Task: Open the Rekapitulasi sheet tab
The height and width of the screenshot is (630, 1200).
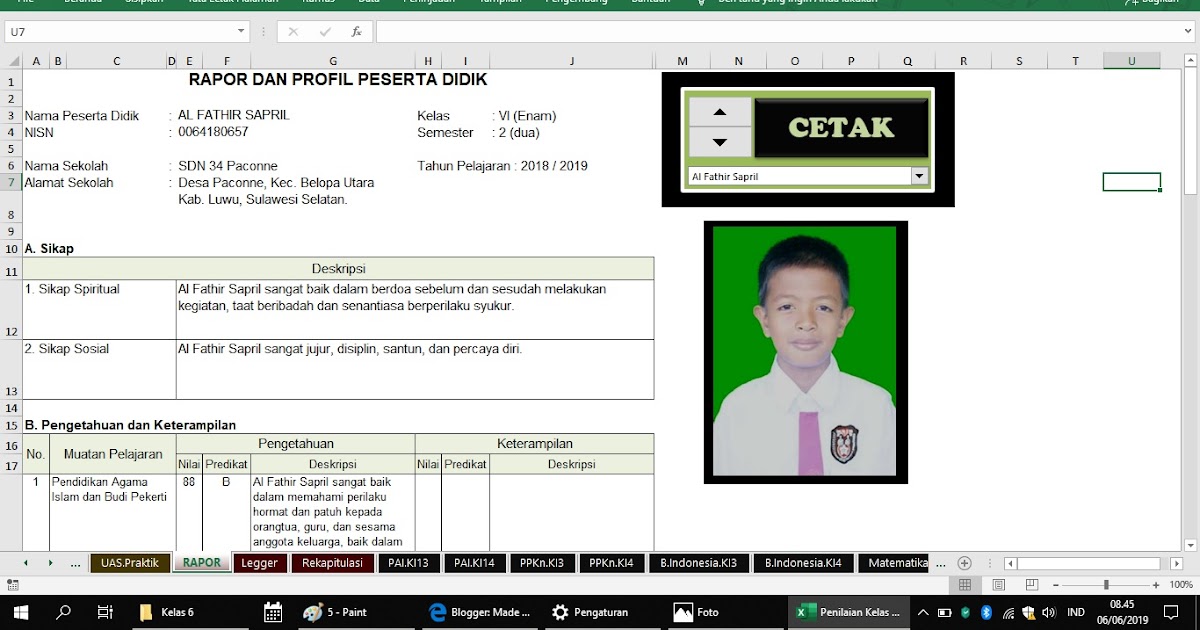Action: (x=332, y=563)
